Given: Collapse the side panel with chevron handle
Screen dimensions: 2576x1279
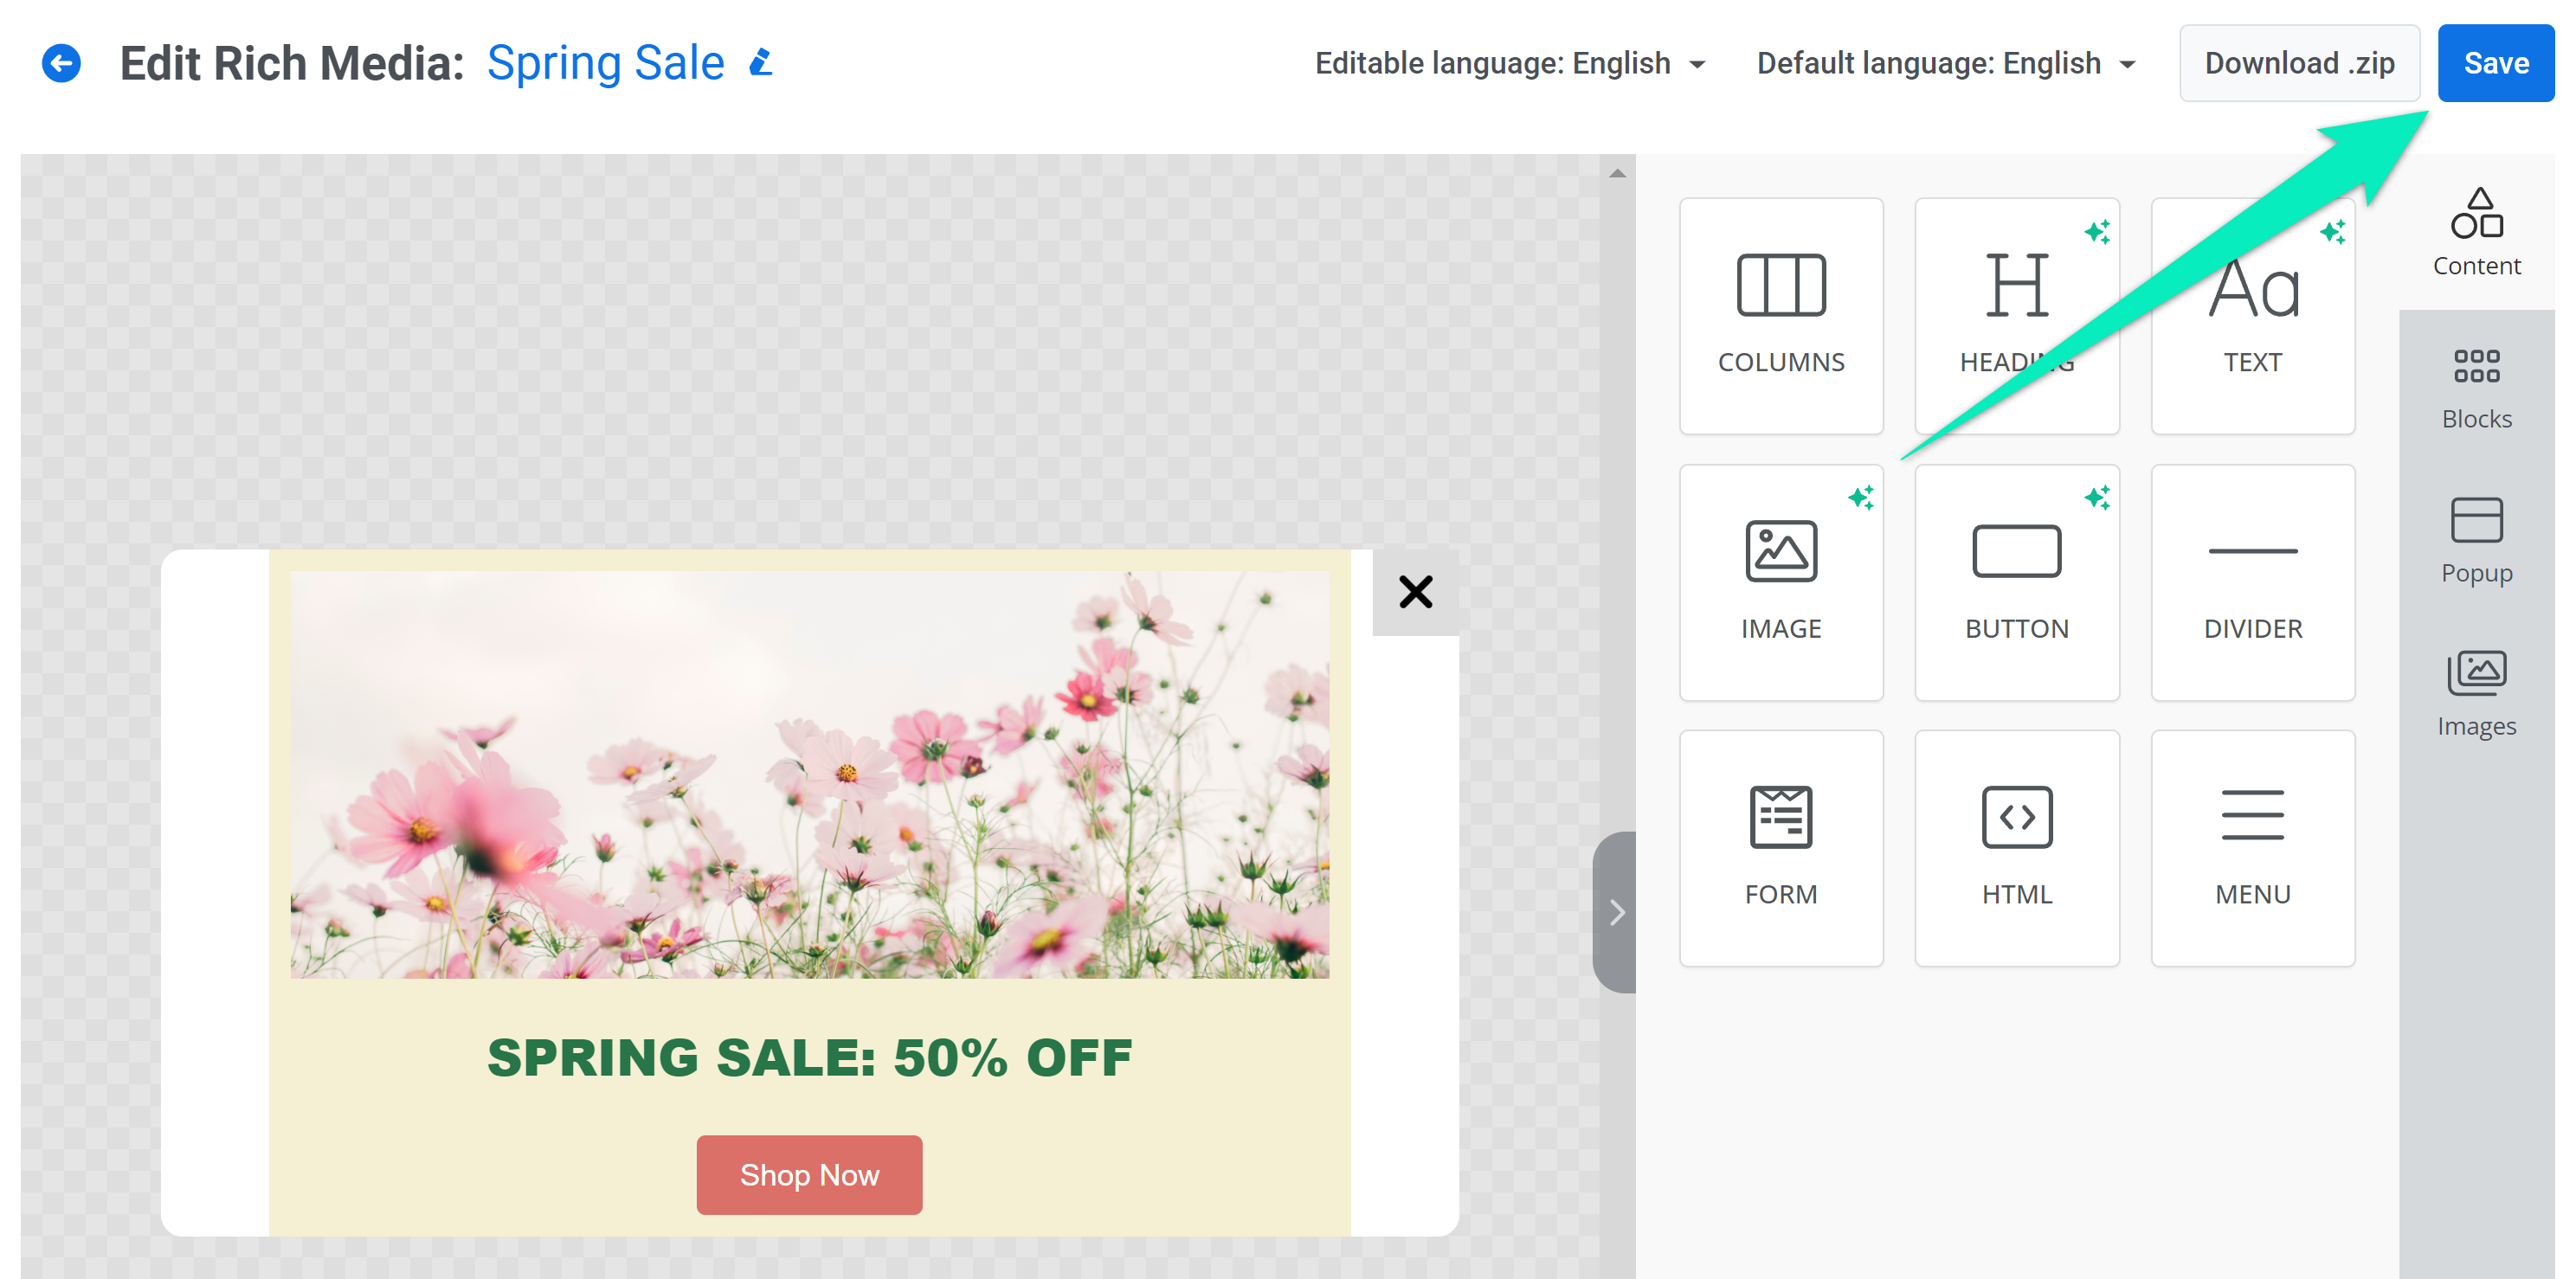Looking at the screenshot, I should pos(1616,911).
